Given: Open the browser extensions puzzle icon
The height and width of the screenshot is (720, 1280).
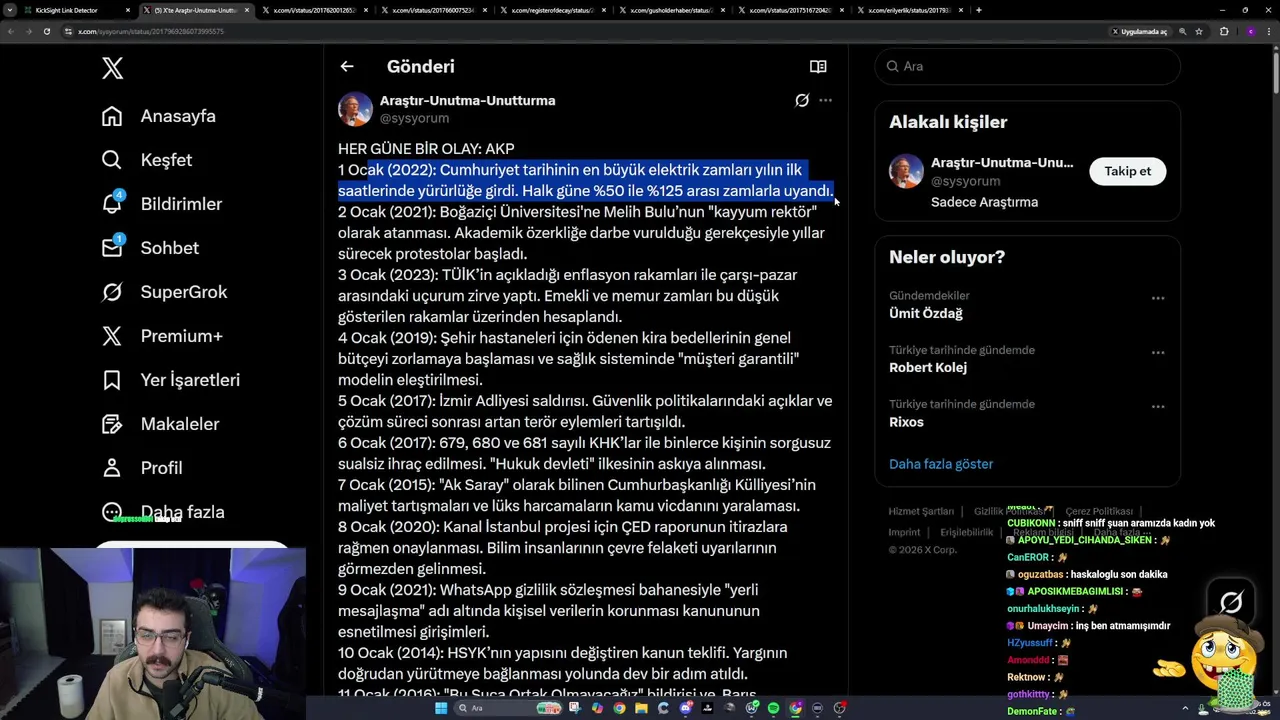Looking at the screenshot, I should (1224, 31).
